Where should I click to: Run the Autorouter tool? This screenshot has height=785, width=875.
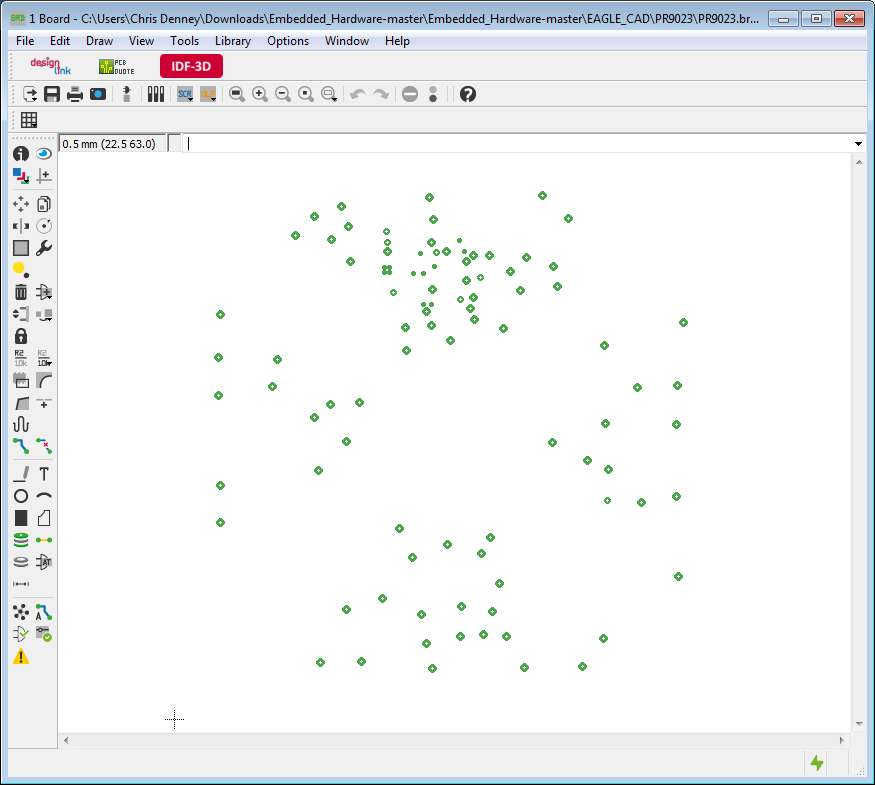point(44,612)
